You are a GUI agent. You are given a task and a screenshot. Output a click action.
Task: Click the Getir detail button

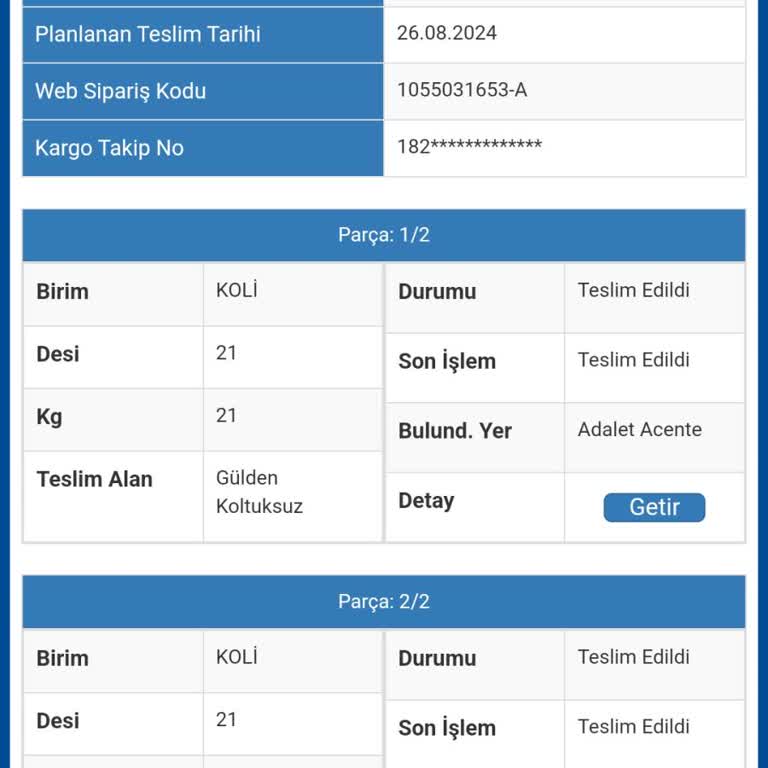tap(654, 507)
